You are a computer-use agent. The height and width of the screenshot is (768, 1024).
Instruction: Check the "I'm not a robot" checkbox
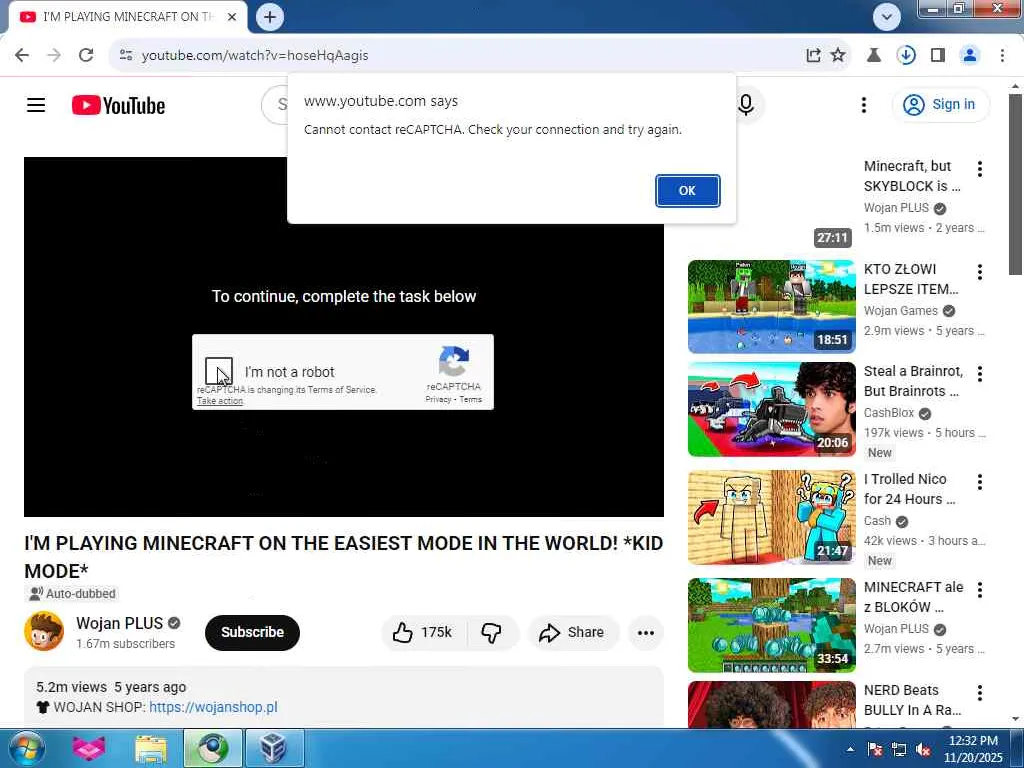tap(218, 371)
